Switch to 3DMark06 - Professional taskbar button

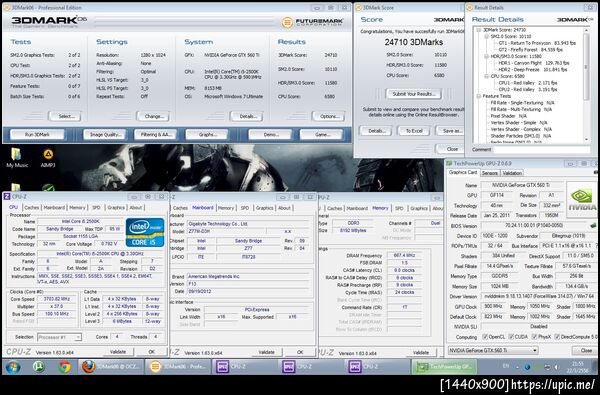point(178,367)
